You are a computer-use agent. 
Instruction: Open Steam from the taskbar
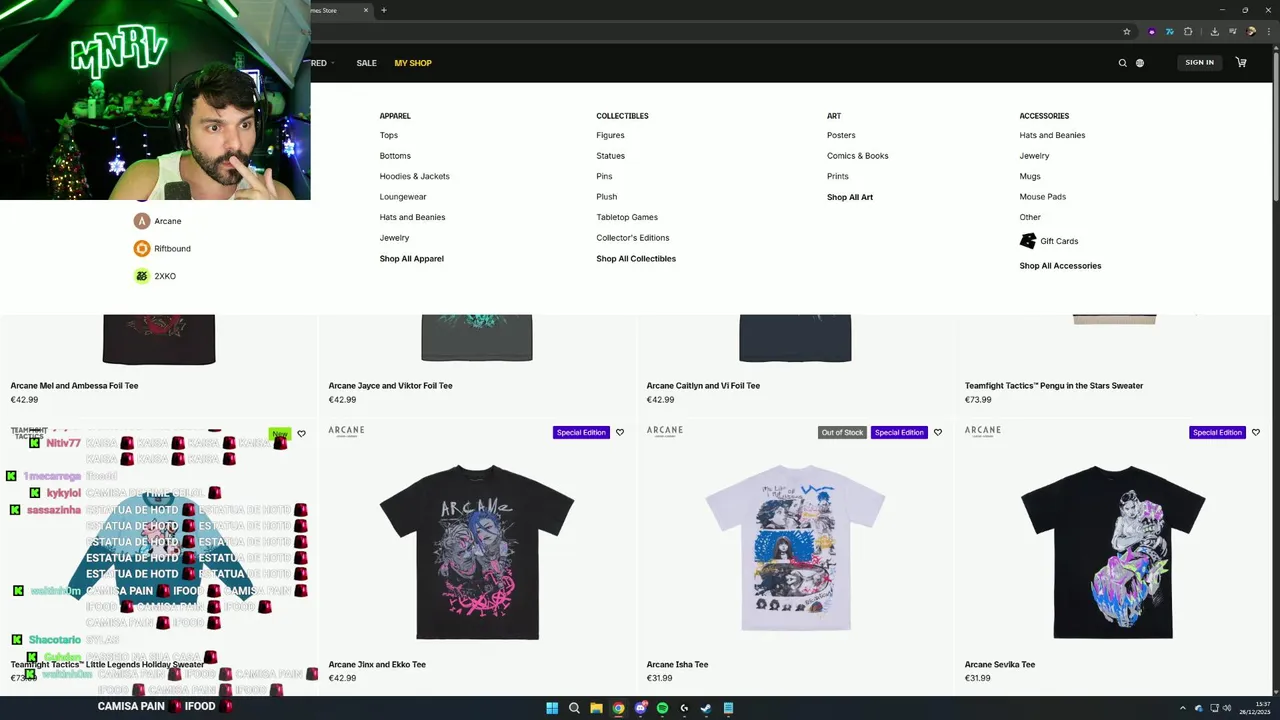pos(706,708)
